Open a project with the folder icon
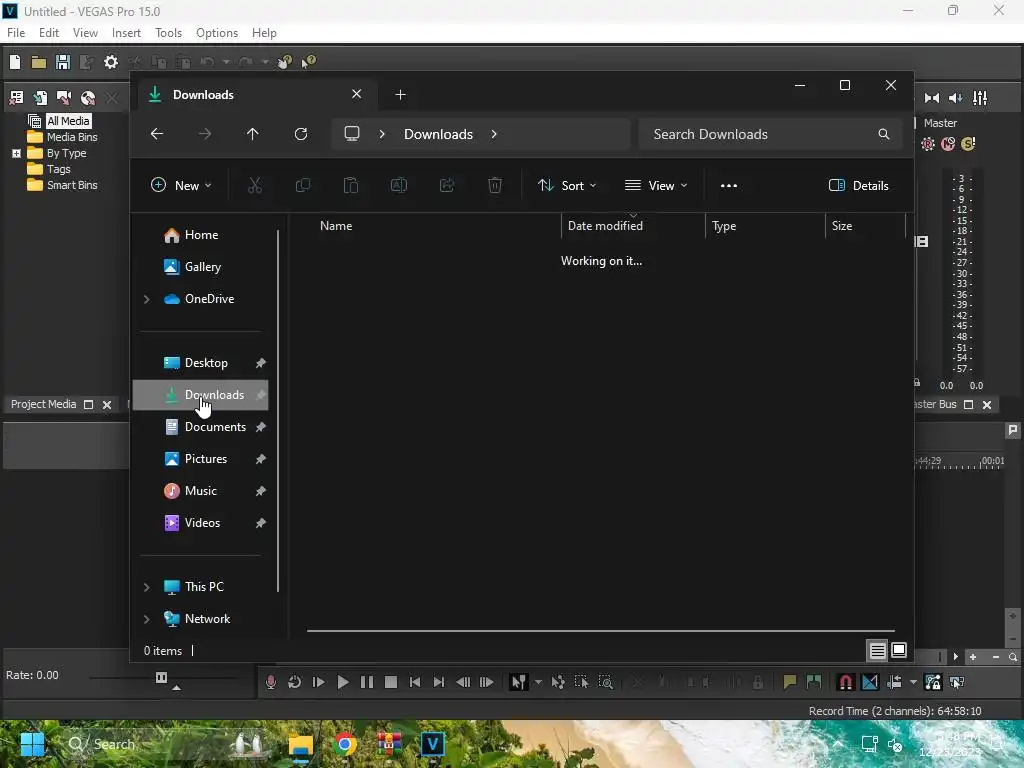This screenshot has height=768, width=1024. click(39, 62)
